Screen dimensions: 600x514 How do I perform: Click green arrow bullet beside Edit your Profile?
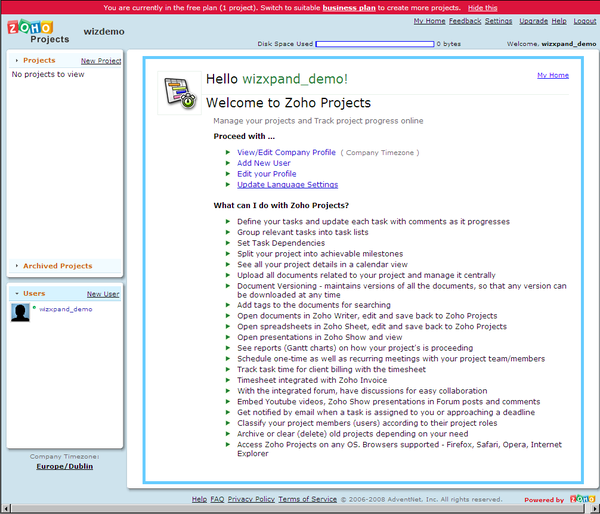pyautogui.click(x=228, y=174)
